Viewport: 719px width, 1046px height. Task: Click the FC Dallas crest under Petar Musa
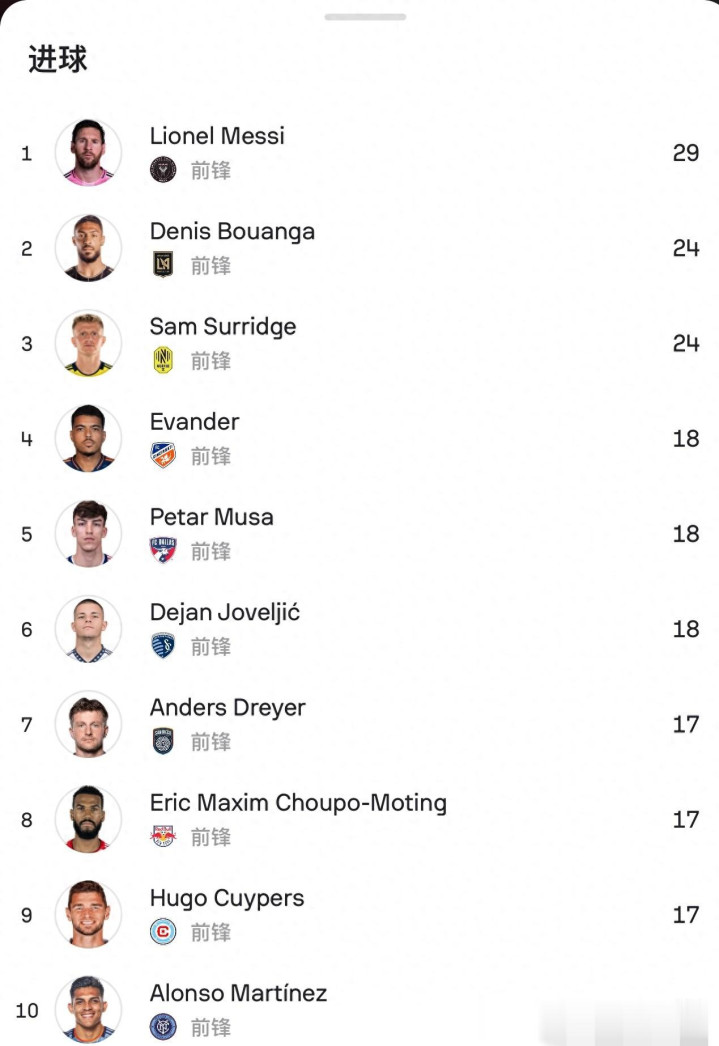click(162, 550)
